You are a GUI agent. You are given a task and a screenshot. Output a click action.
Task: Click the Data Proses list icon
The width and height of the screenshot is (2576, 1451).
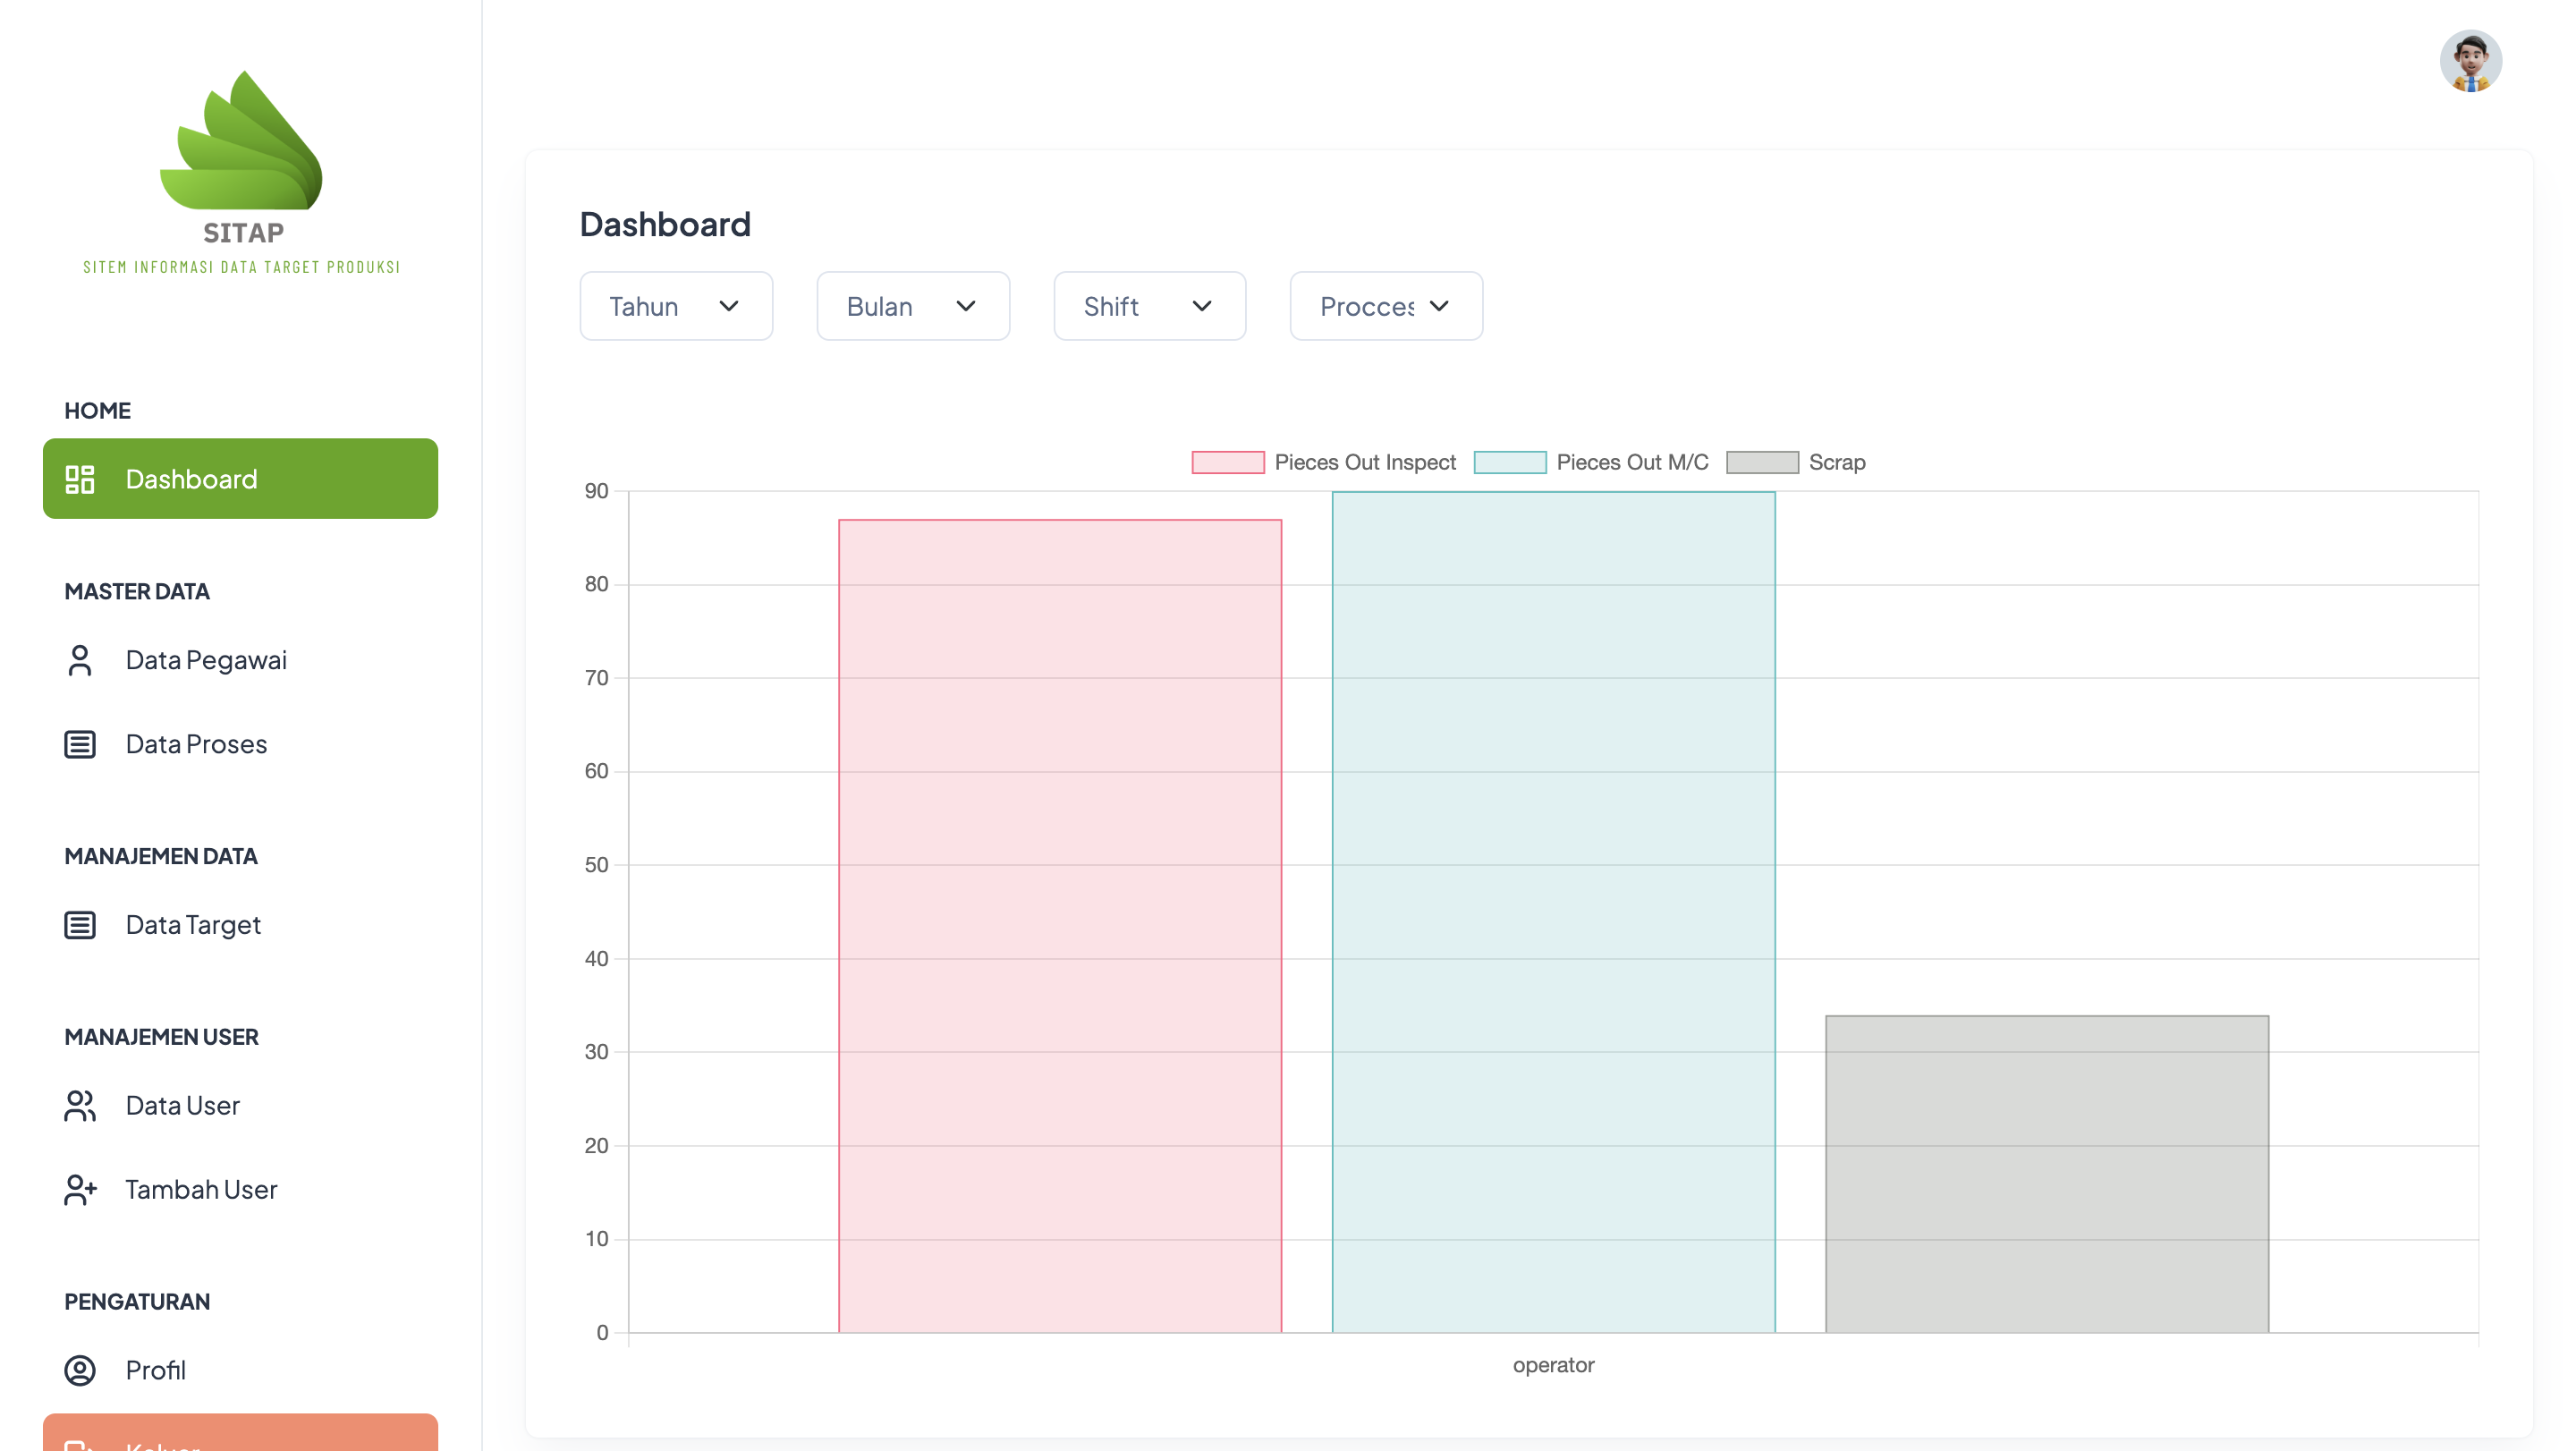coord(80,744)
